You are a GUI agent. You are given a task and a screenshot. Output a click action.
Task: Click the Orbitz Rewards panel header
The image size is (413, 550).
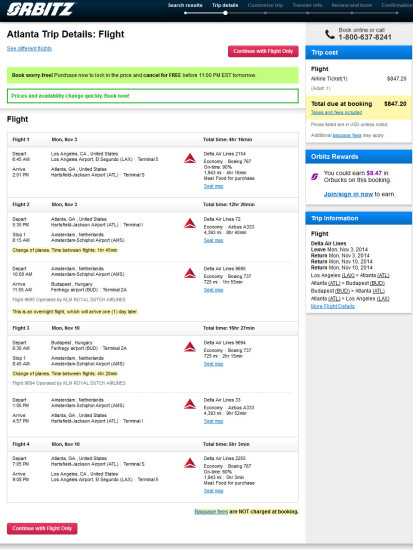click(x=359, y=157)
